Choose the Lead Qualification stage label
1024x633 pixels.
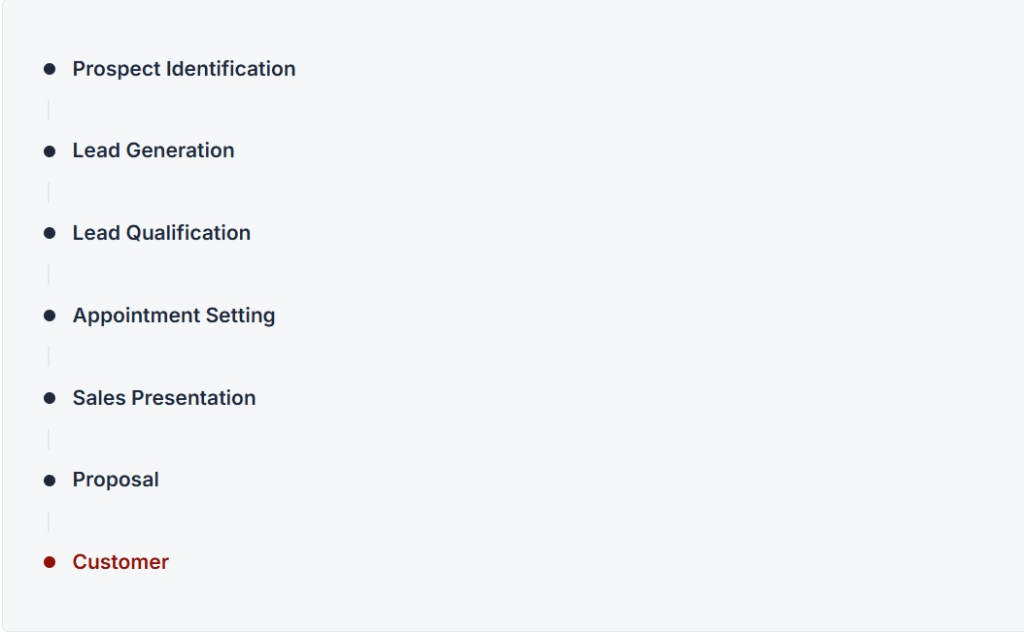(161, 233)
